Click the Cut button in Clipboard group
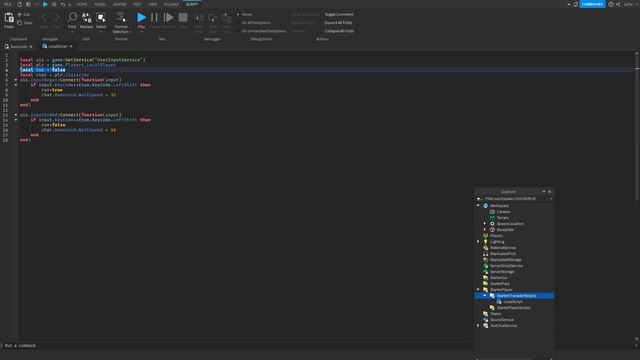The width and height of the screenshot is (640, 360). [24, 14]
